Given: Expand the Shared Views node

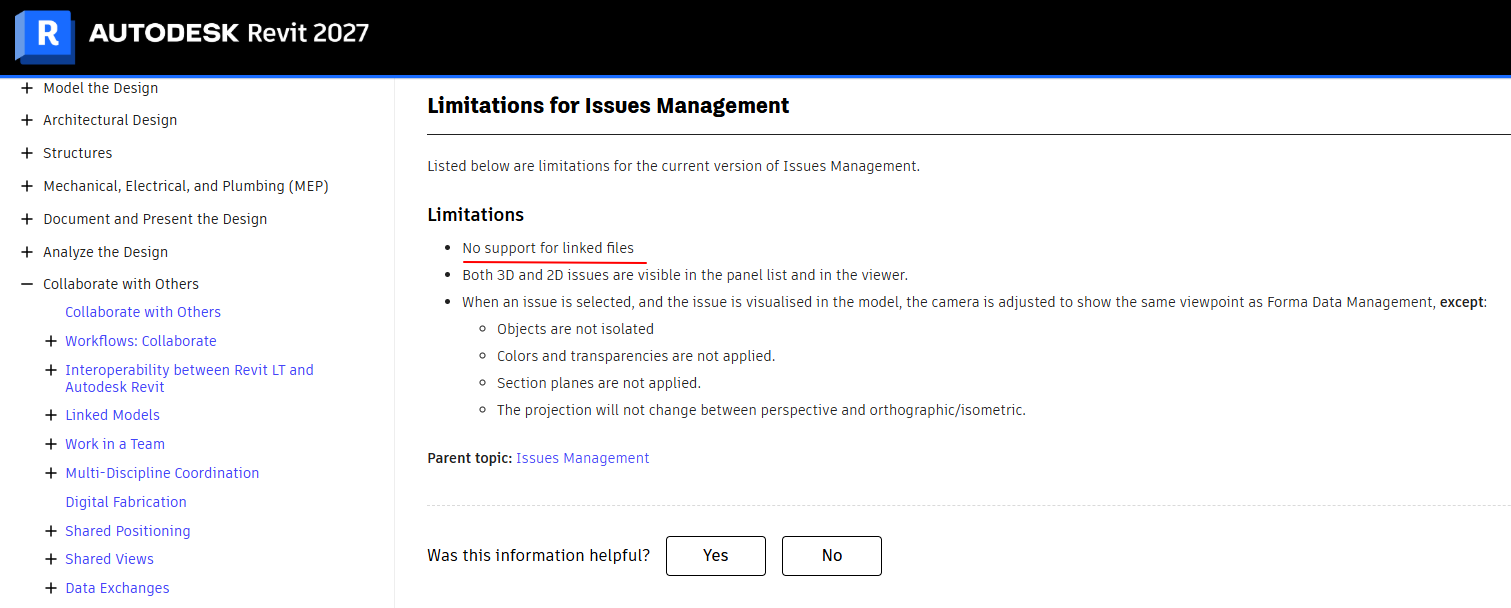Looking at the screenshot, I should (x=51, y=559).
